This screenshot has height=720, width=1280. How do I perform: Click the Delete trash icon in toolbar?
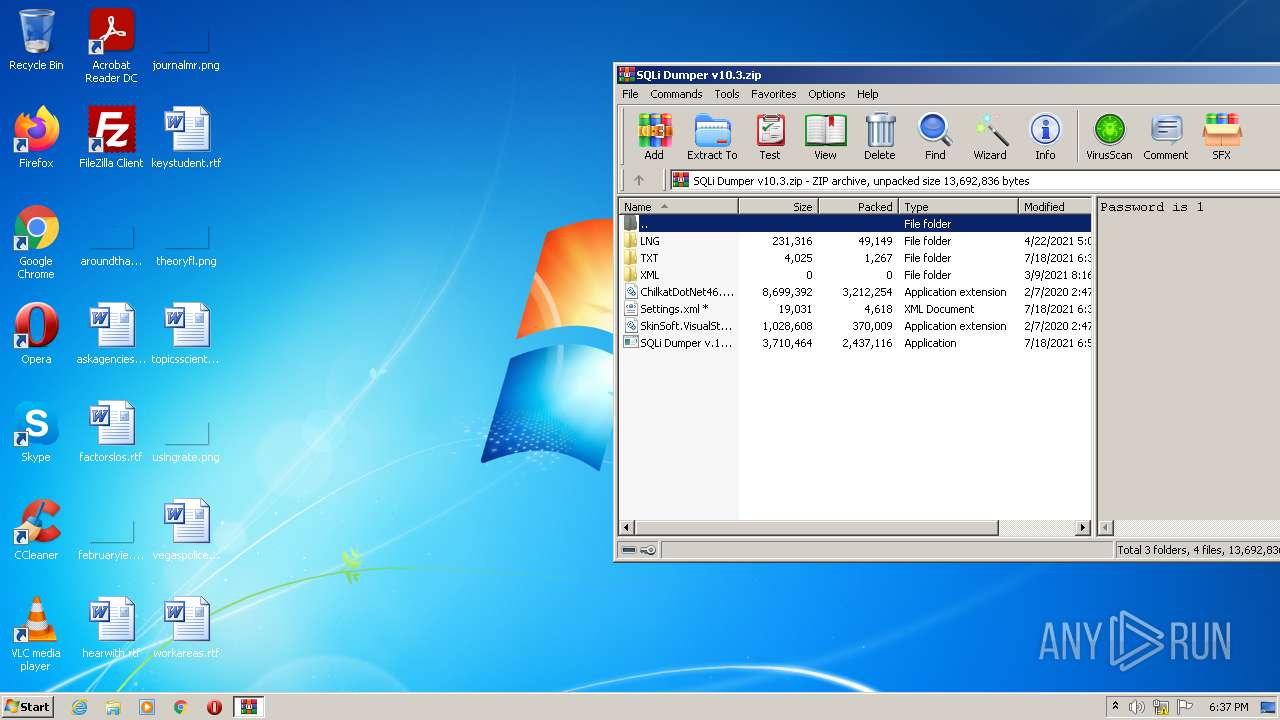click(880, 137)
